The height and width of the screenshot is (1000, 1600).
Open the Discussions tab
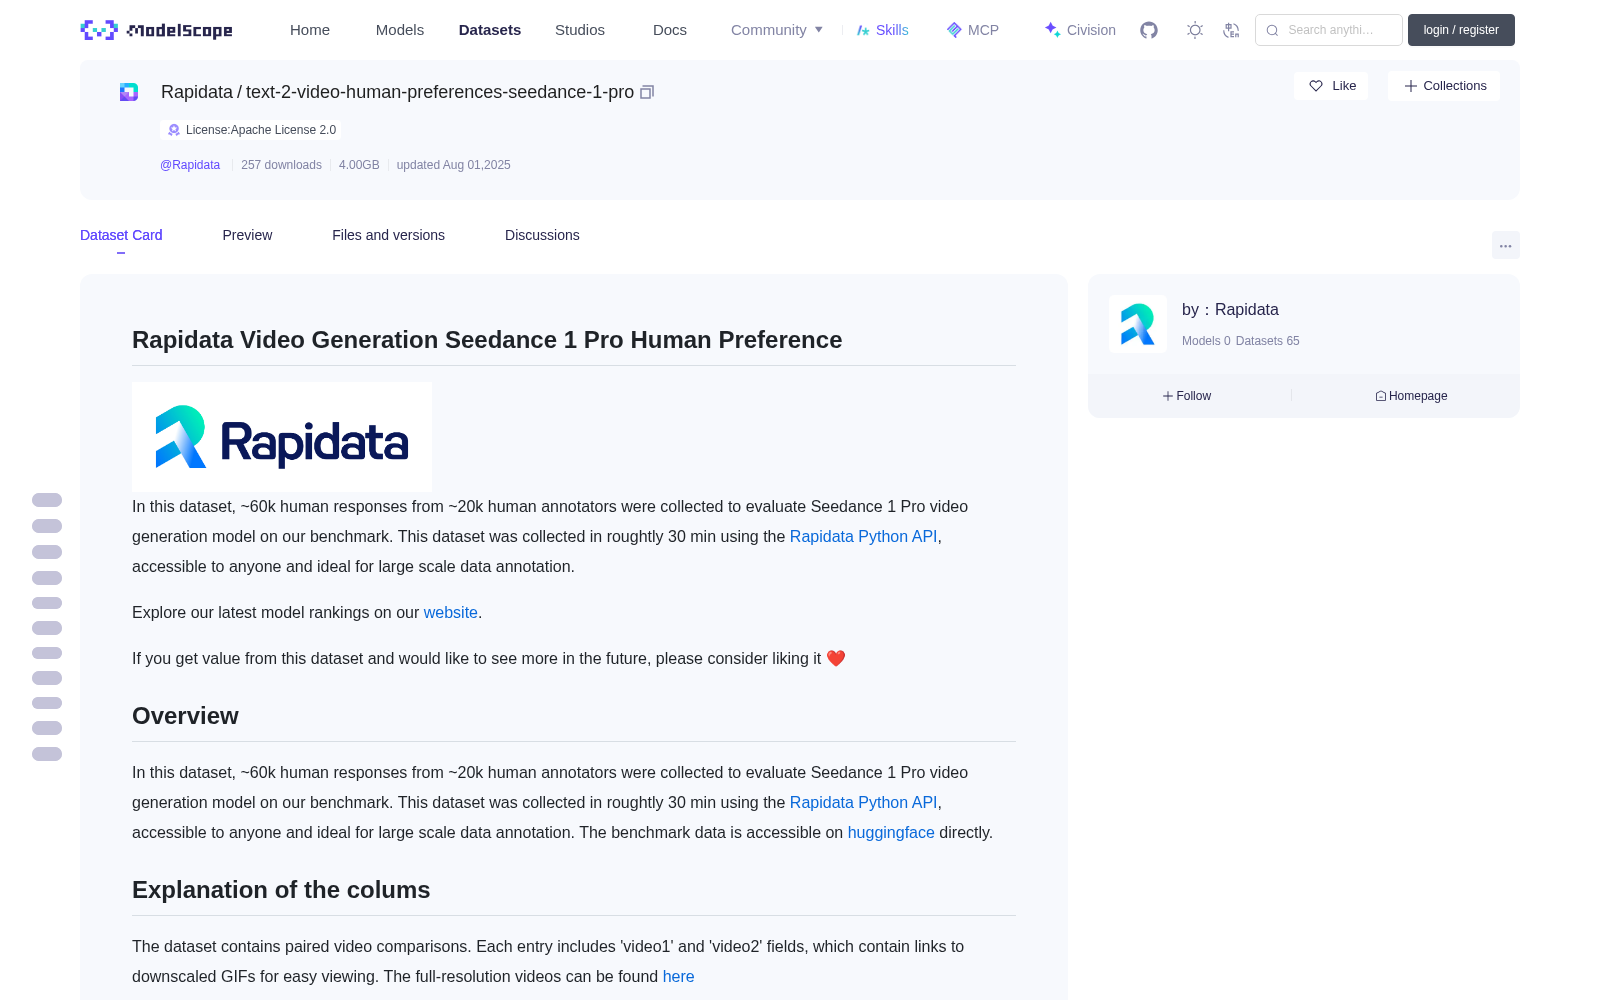coord(542,235)
